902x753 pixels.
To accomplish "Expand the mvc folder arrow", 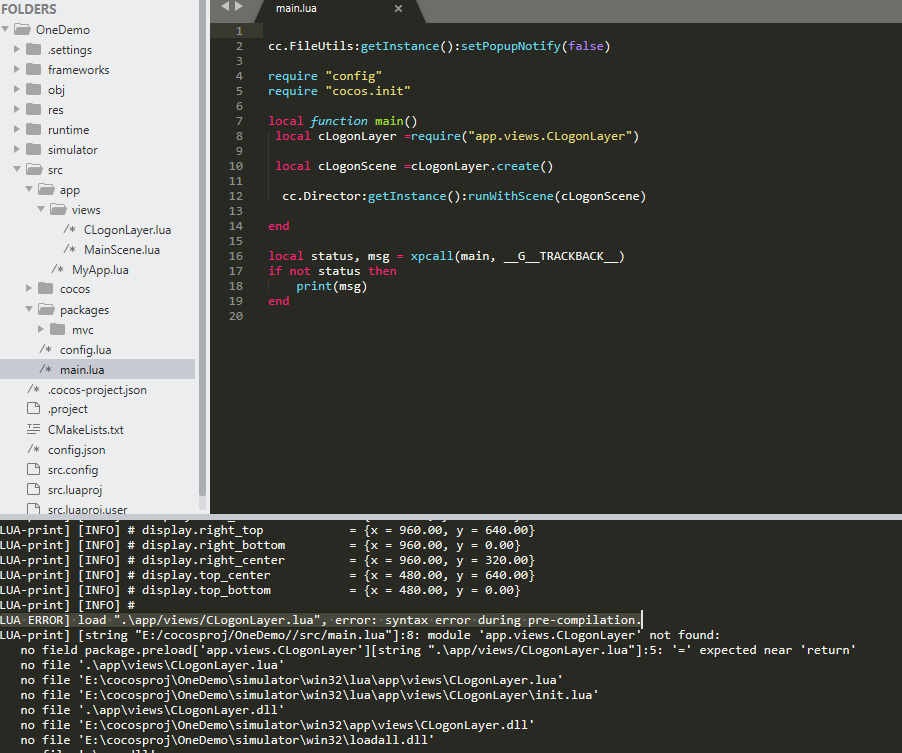I will coord(41,329).
